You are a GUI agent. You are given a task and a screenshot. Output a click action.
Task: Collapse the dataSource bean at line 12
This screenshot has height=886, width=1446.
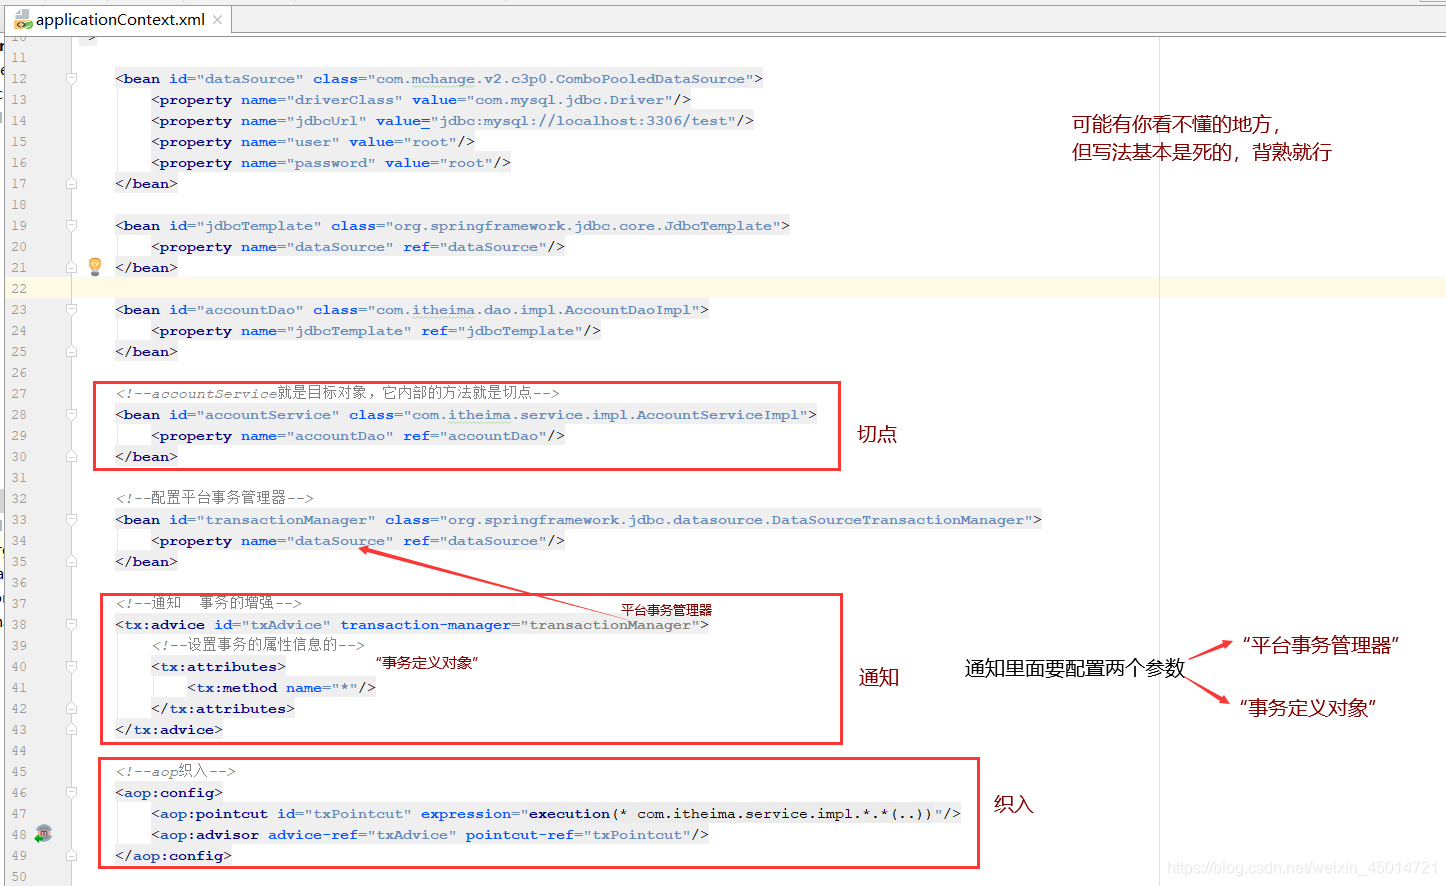pos(71,78)
